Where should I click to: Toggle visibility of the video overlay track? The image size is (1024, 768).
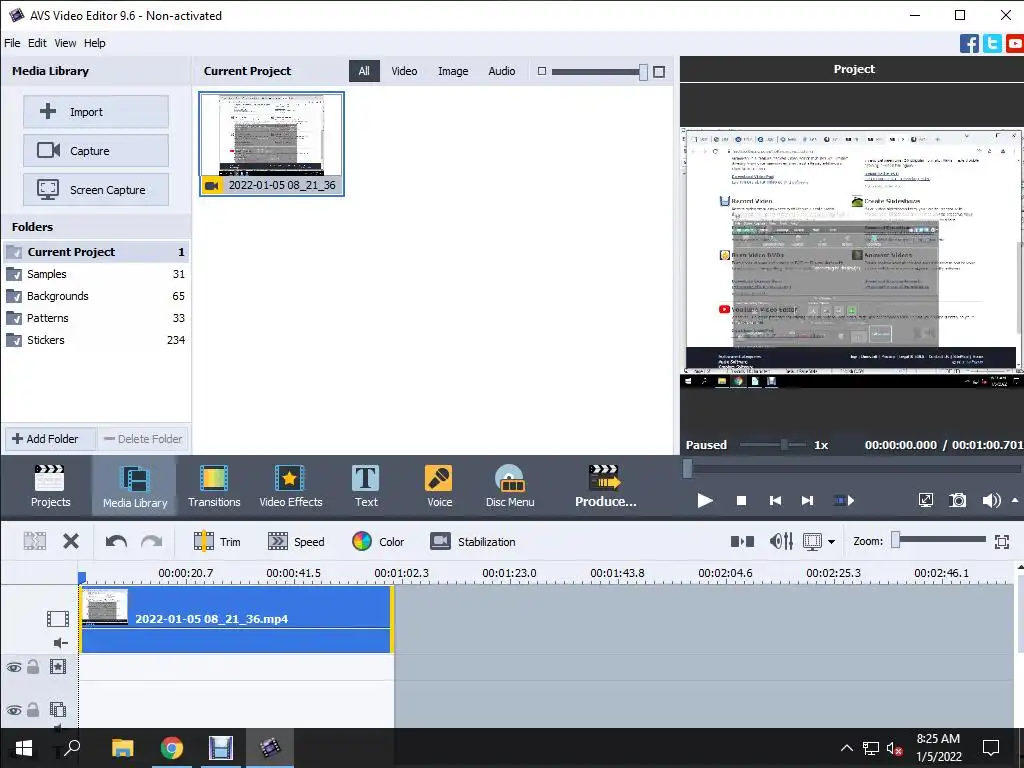(14, 710)
